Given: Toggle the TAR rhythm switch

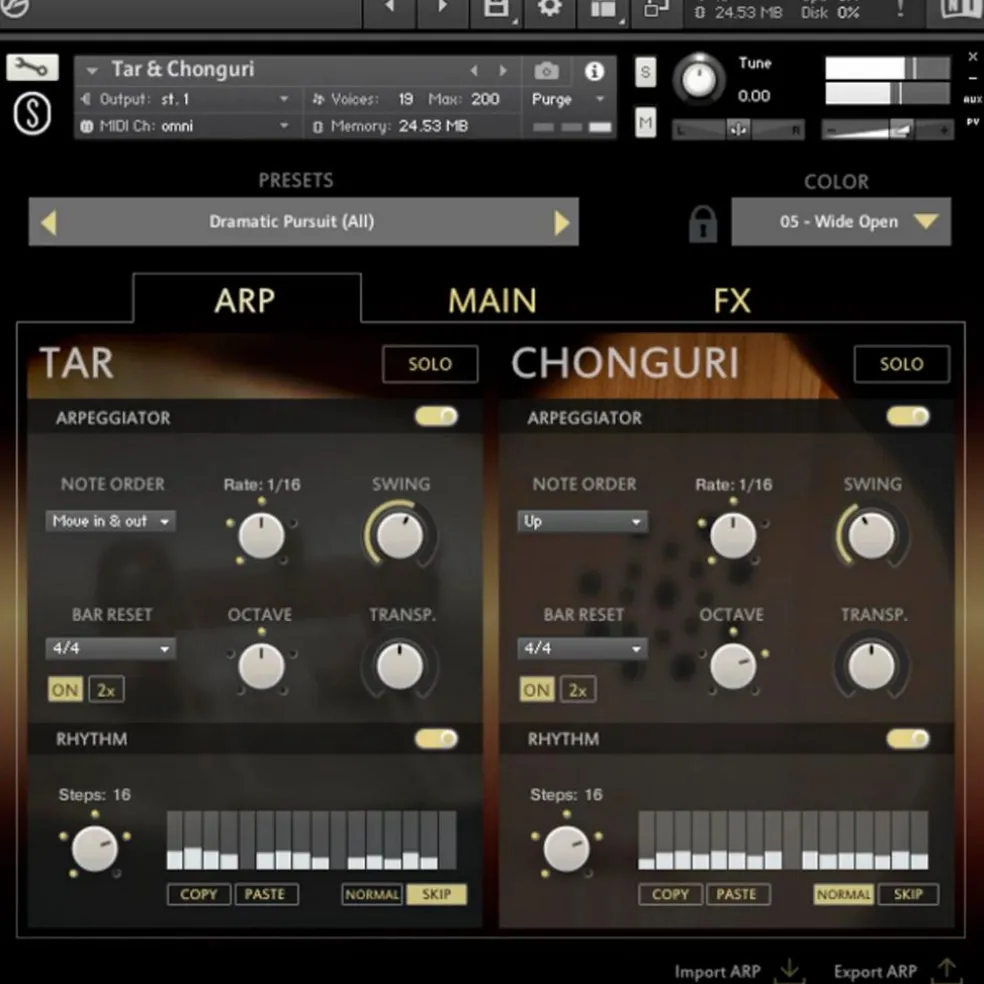Looking at the screenshot, I should pyautogui.click(x=437, y=739).
